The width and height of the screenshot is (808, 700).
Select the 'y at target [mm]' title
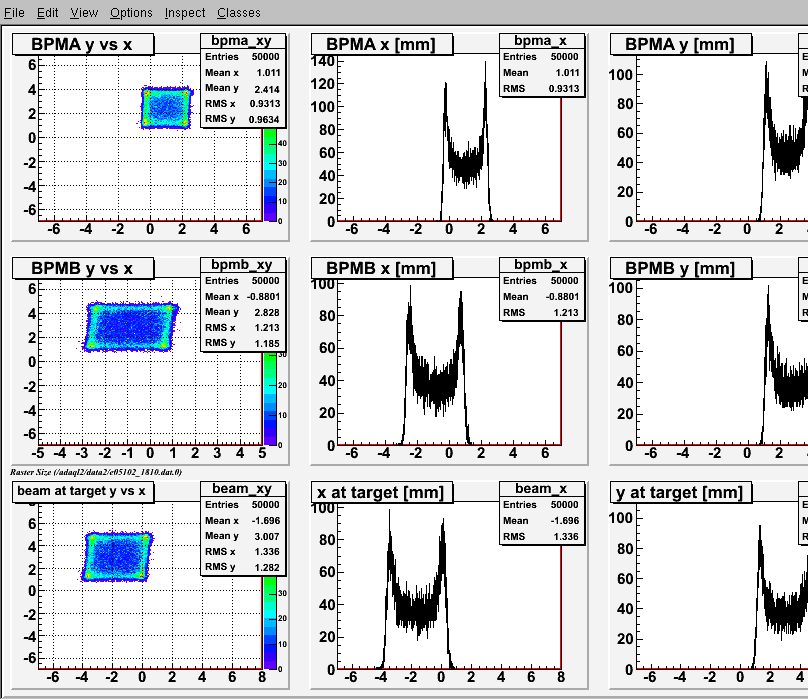click(x=681, y=492)
